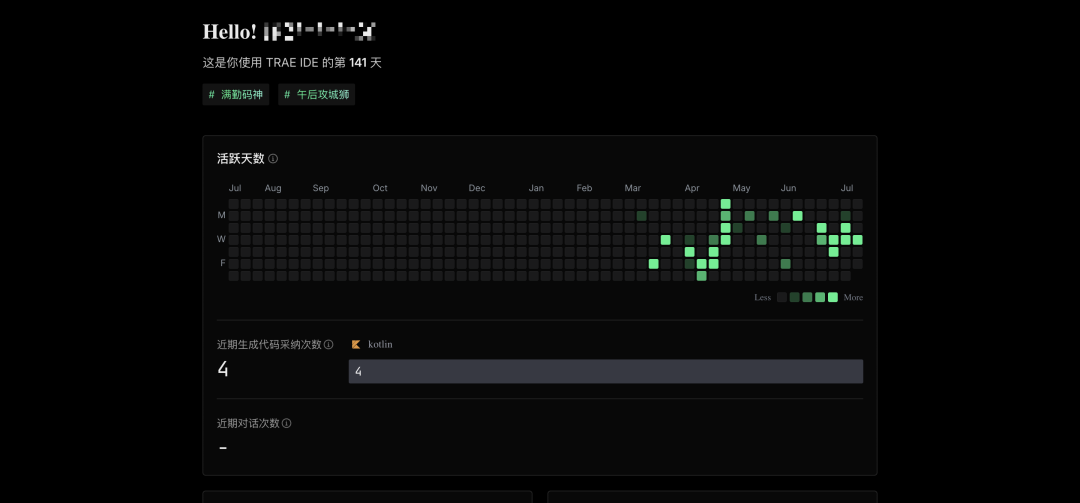Image resolution: width=1080 pixels, height=503 pixels.
Task: Click the info icon beside 近期对话次数
Action: [287, 423]
